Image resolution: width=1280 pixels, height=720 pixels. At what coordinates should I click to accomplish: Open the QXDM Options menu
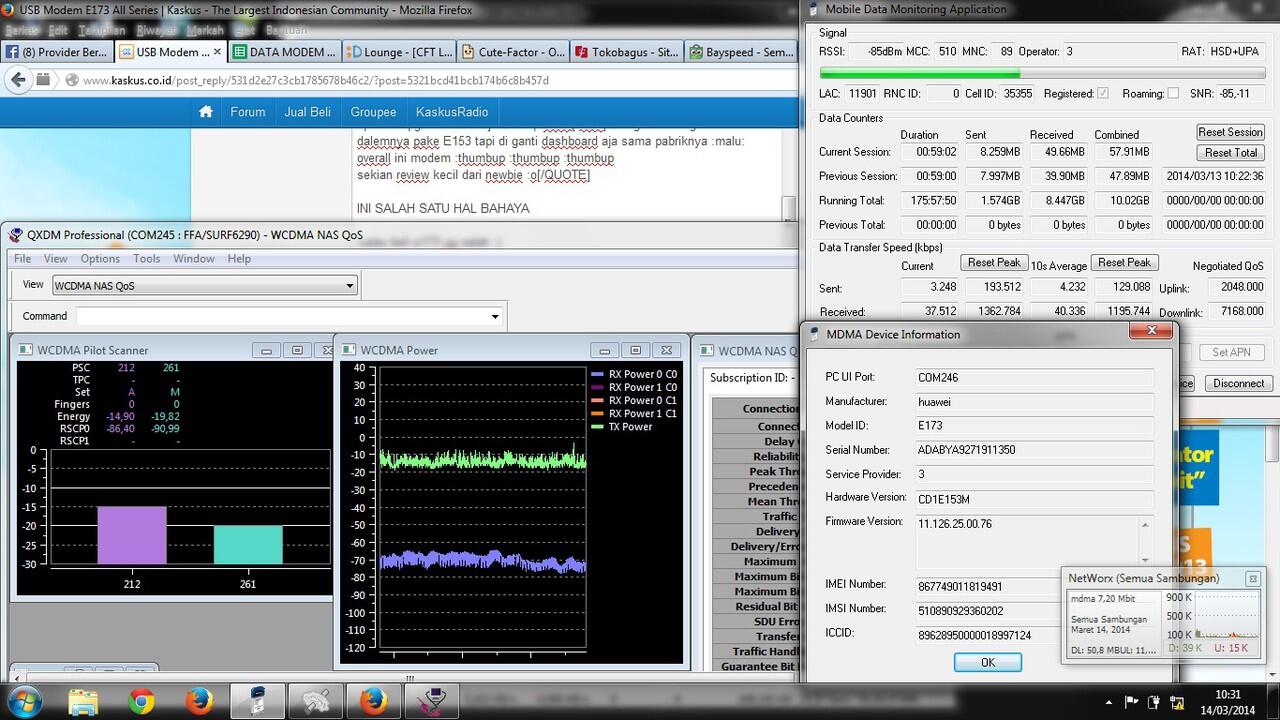point(100,258)
